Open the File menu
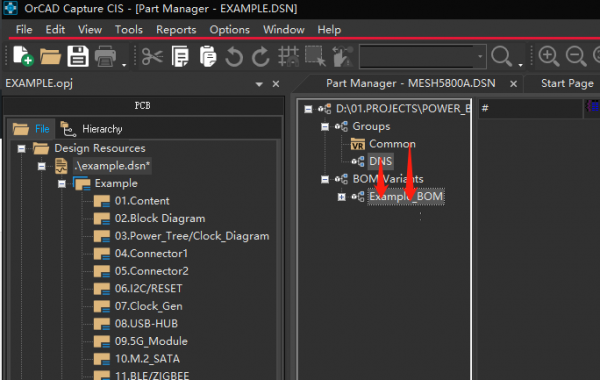 coord(24,29)
